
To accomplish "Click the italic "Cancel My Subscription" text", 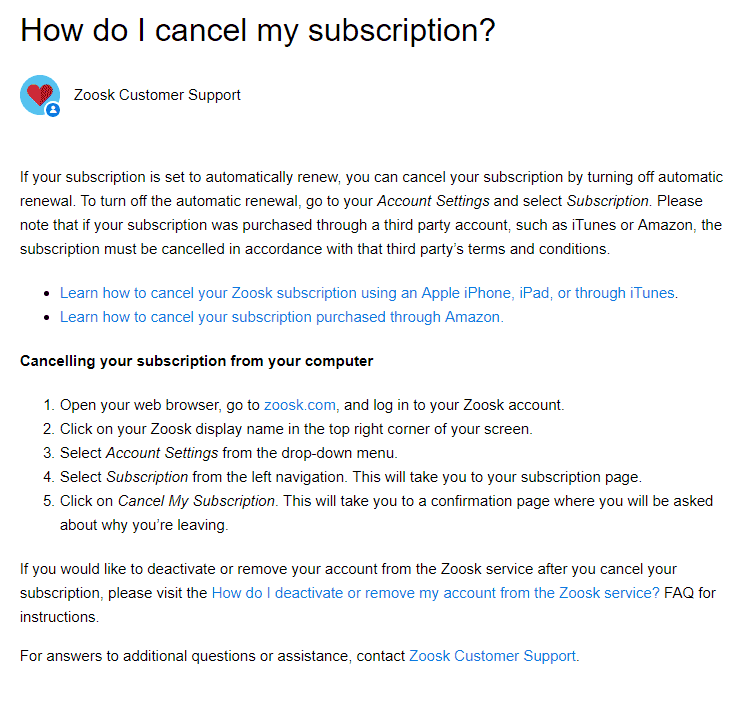I will (x=195, y=501).
